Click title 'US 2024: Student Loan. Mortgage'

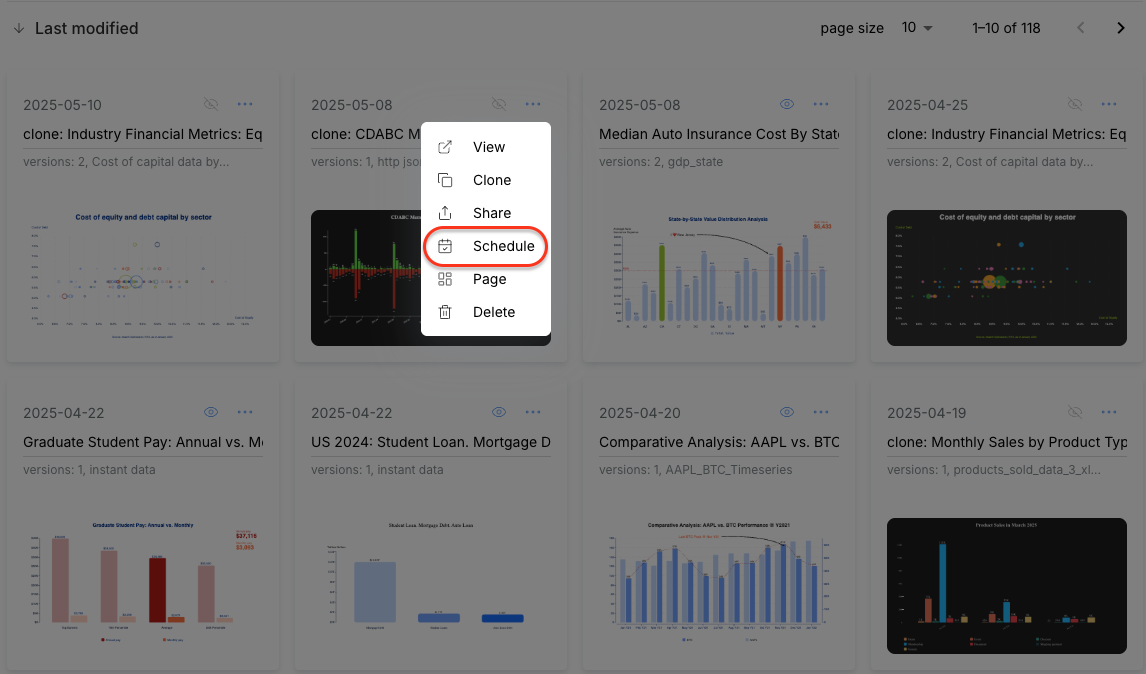431,442
